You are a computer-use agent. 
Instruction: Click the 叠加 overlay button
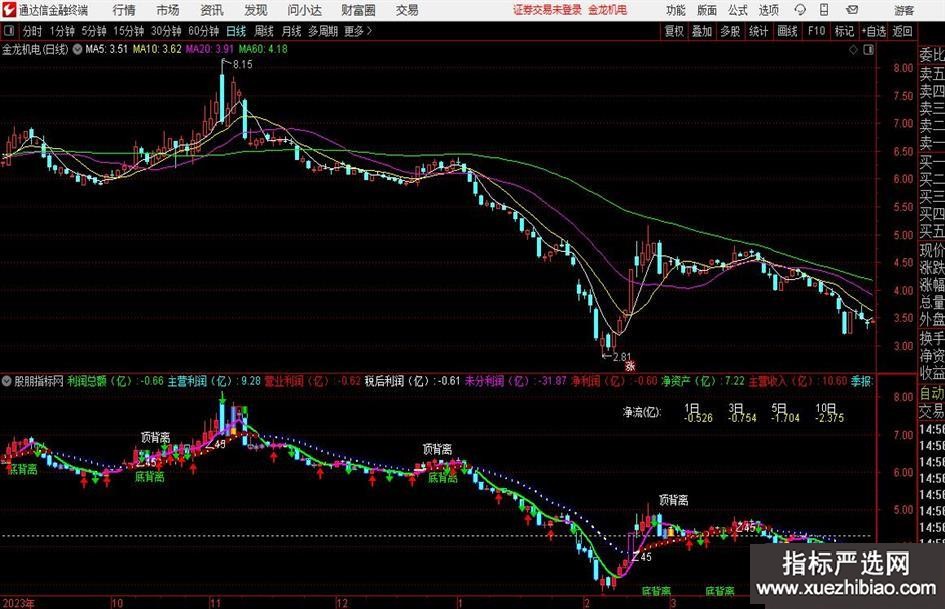point(702,31)
